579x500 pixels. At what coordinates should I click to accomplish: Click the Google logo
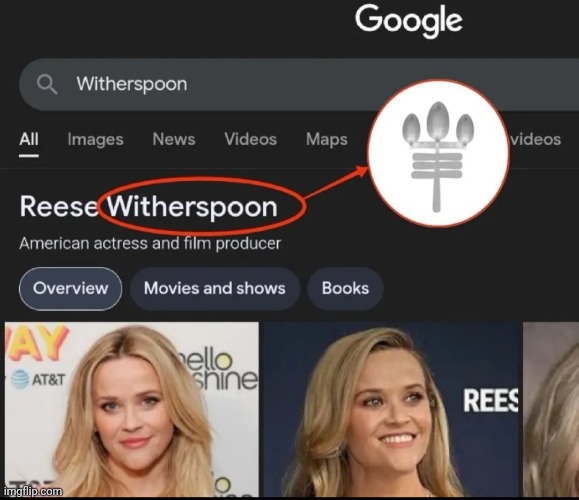(x=409, y=21)
